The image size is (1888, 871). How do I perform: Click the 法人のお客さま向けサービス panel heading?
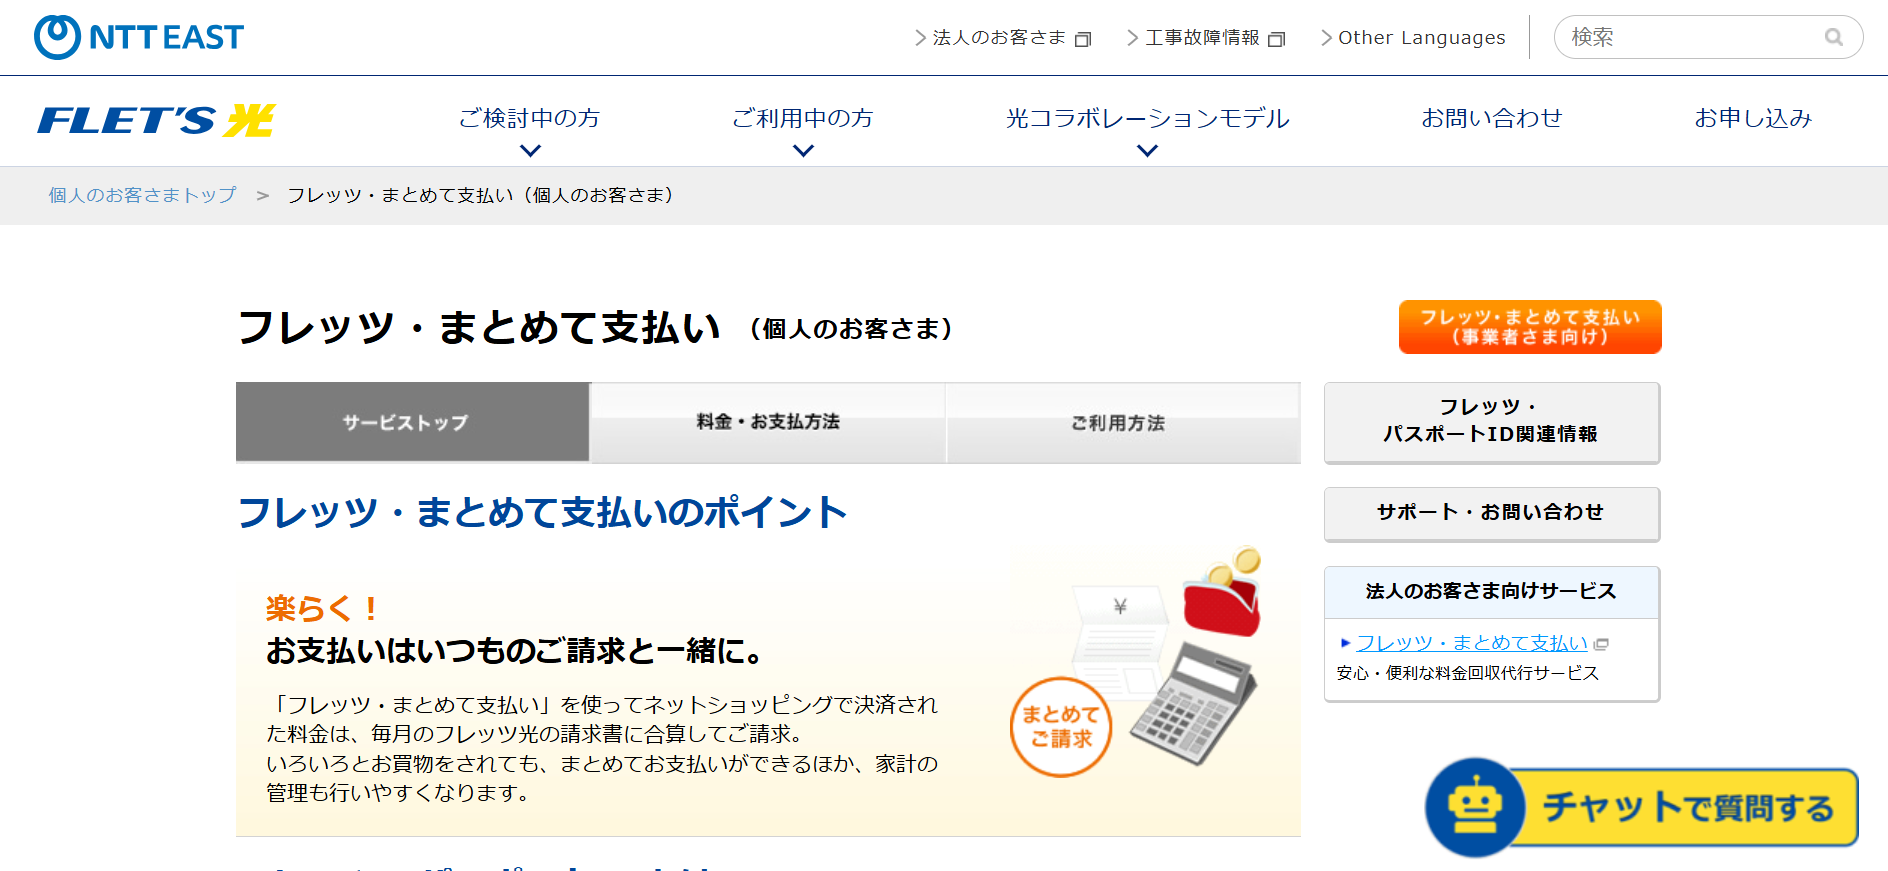pyautogui.click(x=1492, y=592)
